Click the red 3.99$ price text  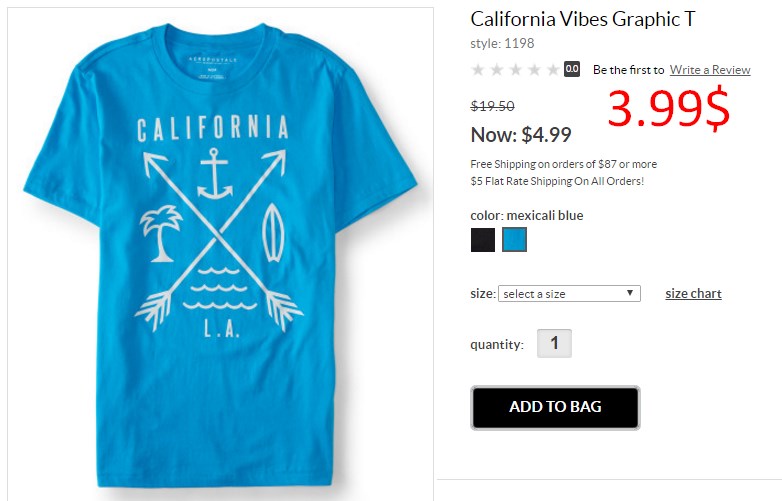pyautogui.click(x=669, y=108)
